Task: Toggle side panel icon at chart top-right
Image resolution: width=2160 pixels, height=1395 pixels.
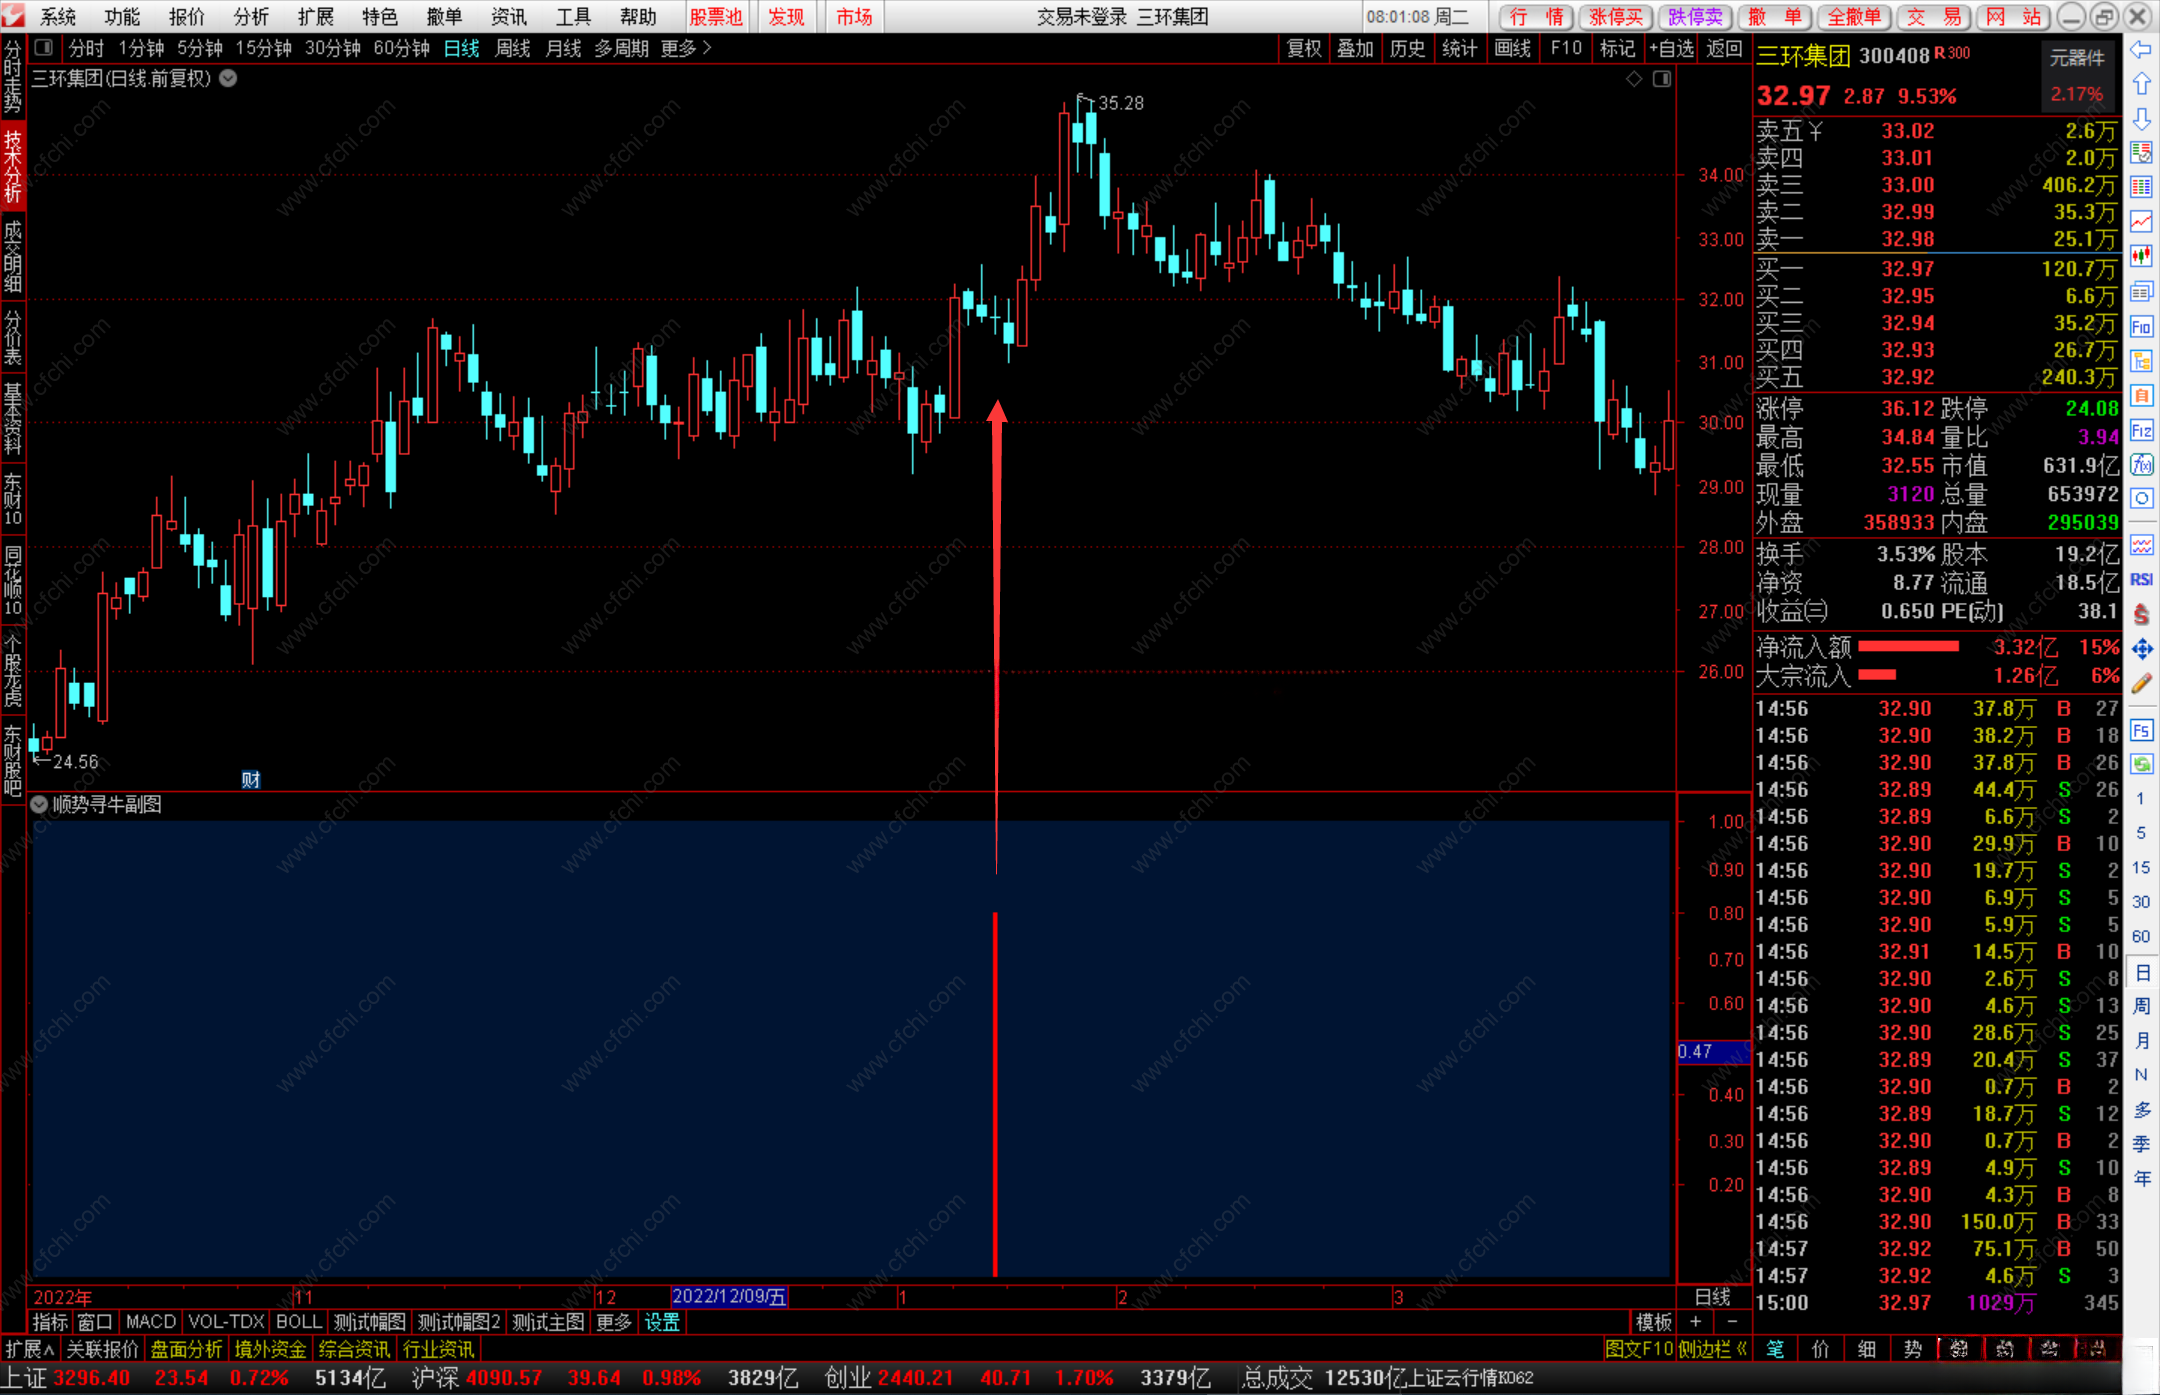Action: point(1661,79)
